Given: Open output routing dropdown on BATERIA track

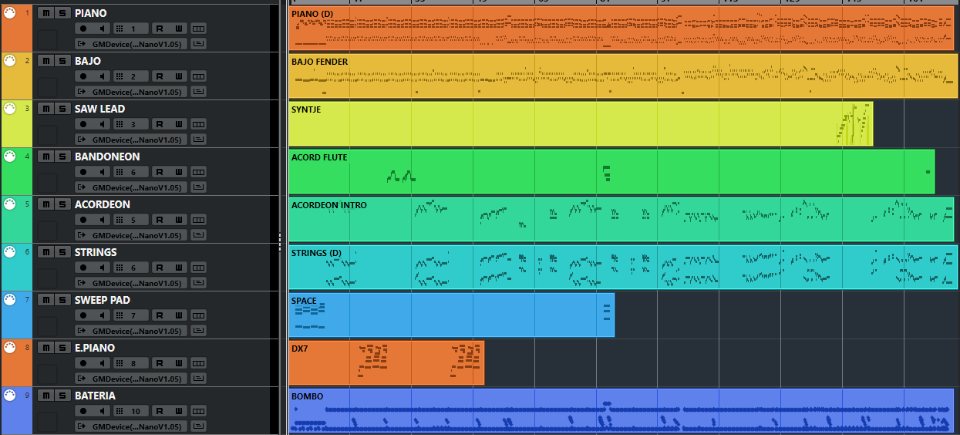Looking at the screenshot, I should coord(131,426).
